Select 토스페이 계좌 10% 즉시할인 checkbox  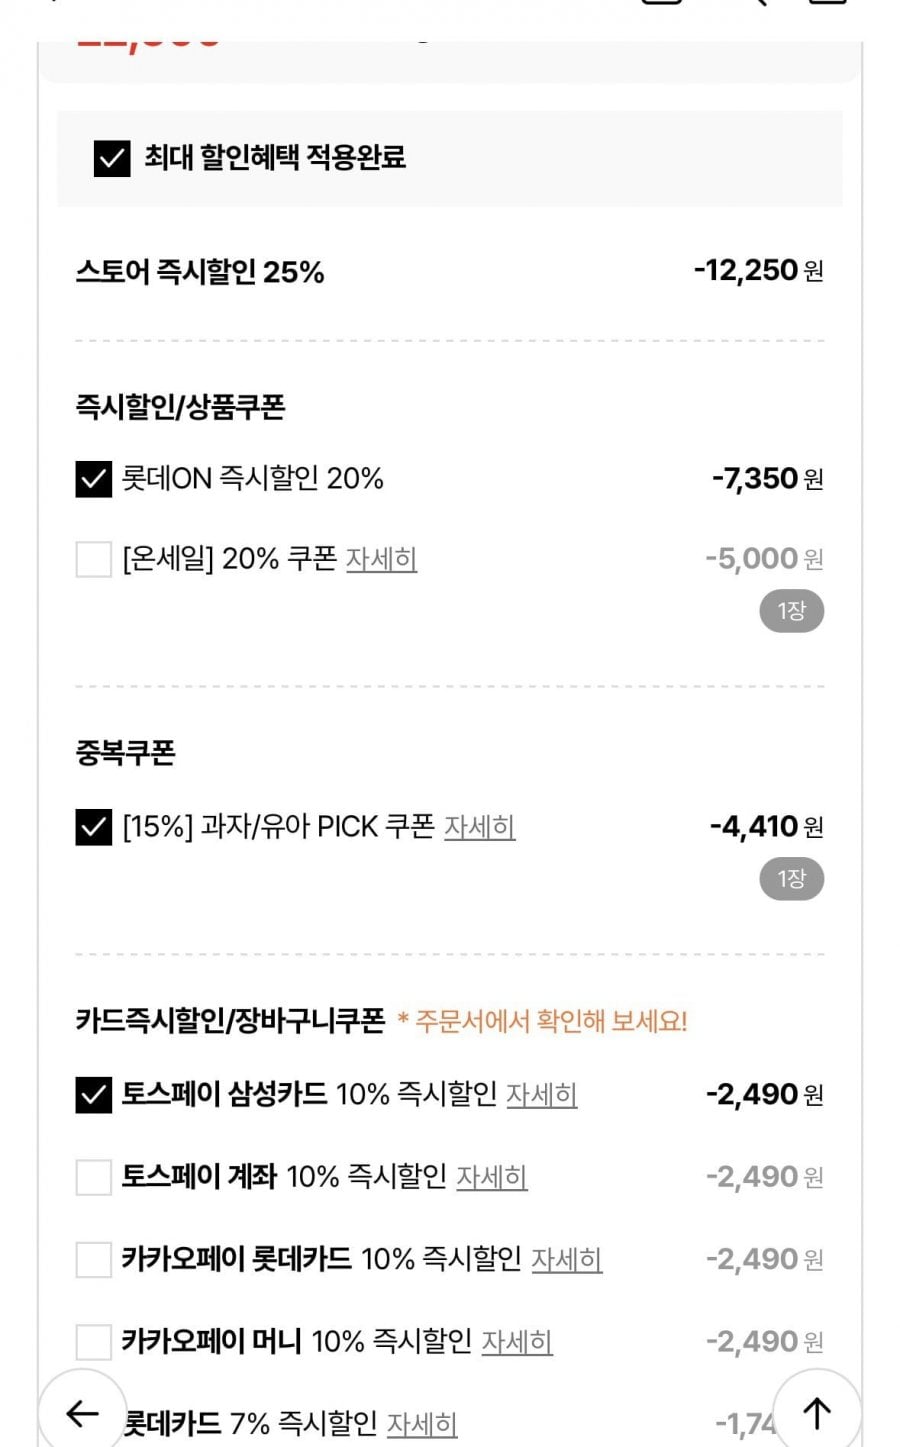click(94, 1177)
